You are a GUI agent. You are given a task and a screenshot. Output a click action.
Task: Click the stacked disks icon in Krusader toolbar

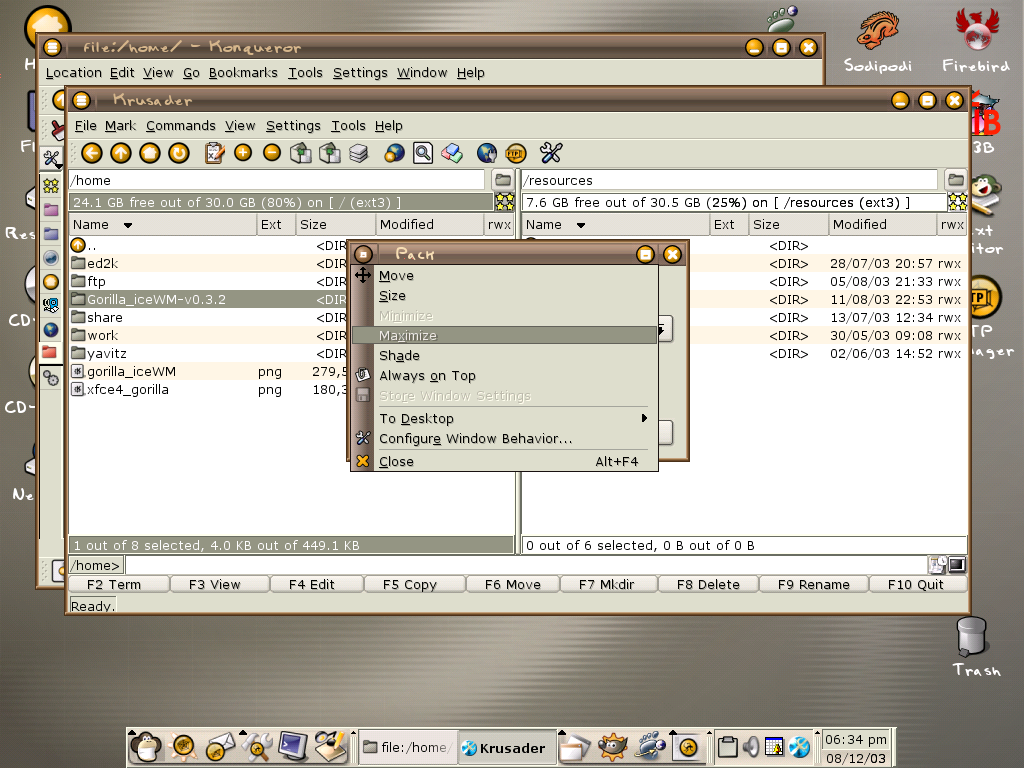click(359, 153)
